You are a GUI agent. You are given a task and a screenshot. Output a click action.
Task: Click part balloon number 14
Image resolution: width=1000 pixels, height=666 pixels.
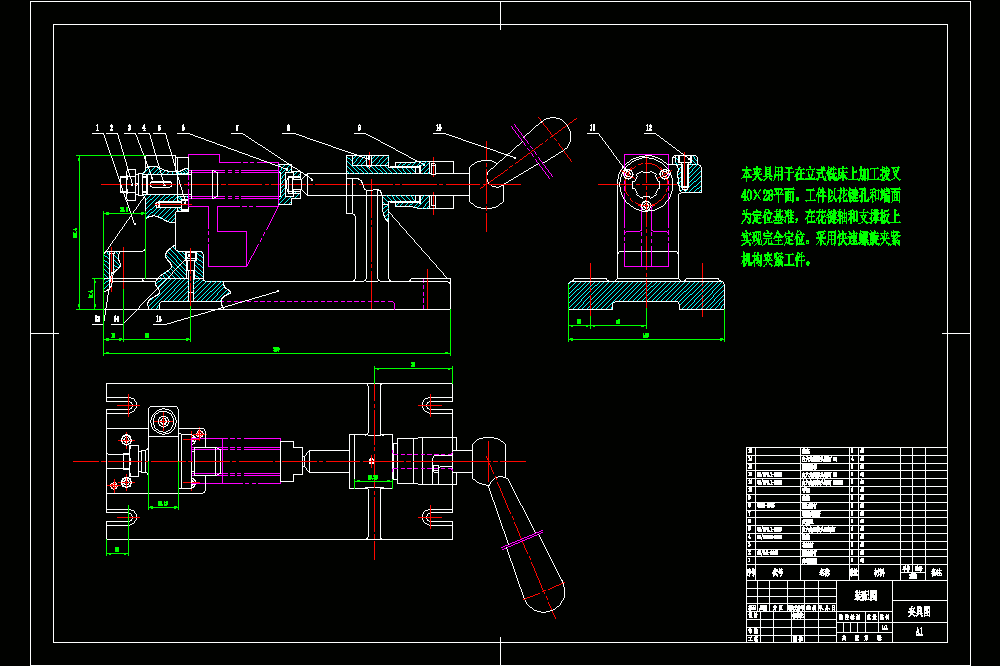pos(117,318)
